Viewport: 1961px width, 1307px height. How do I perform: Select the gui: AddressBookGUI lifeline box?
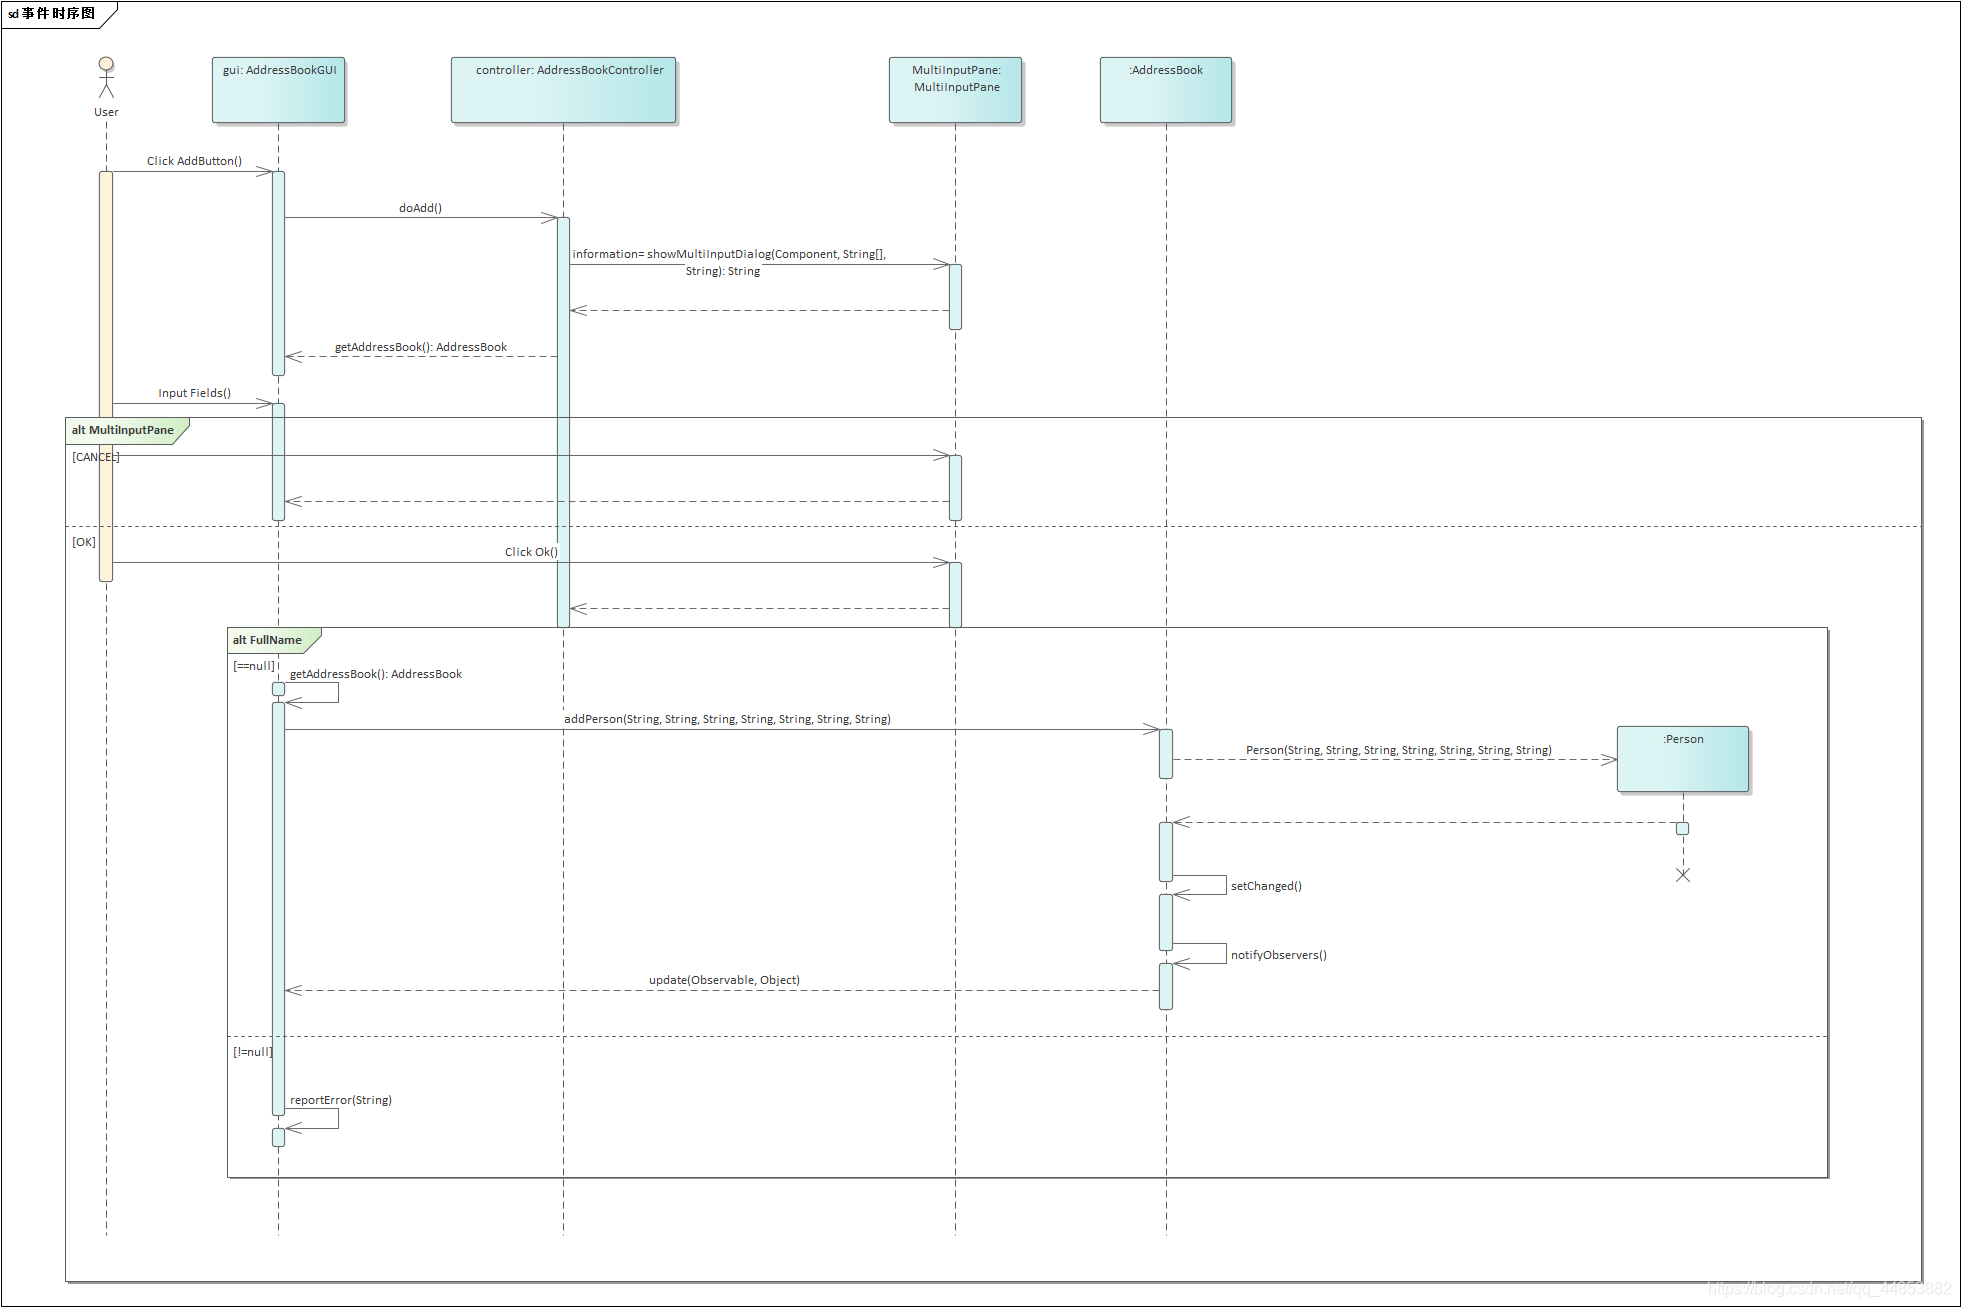pos(279,90)
